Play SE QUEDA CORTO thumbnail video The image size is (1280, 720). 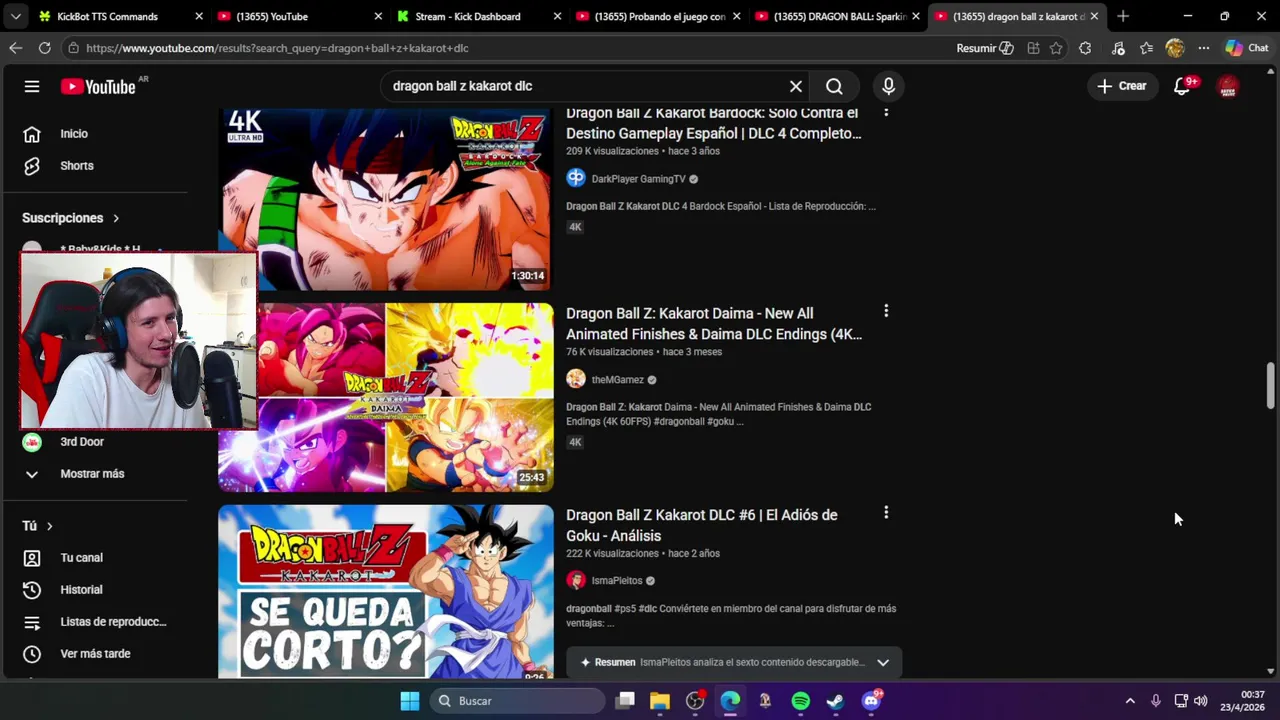click(x=386, y=592)
